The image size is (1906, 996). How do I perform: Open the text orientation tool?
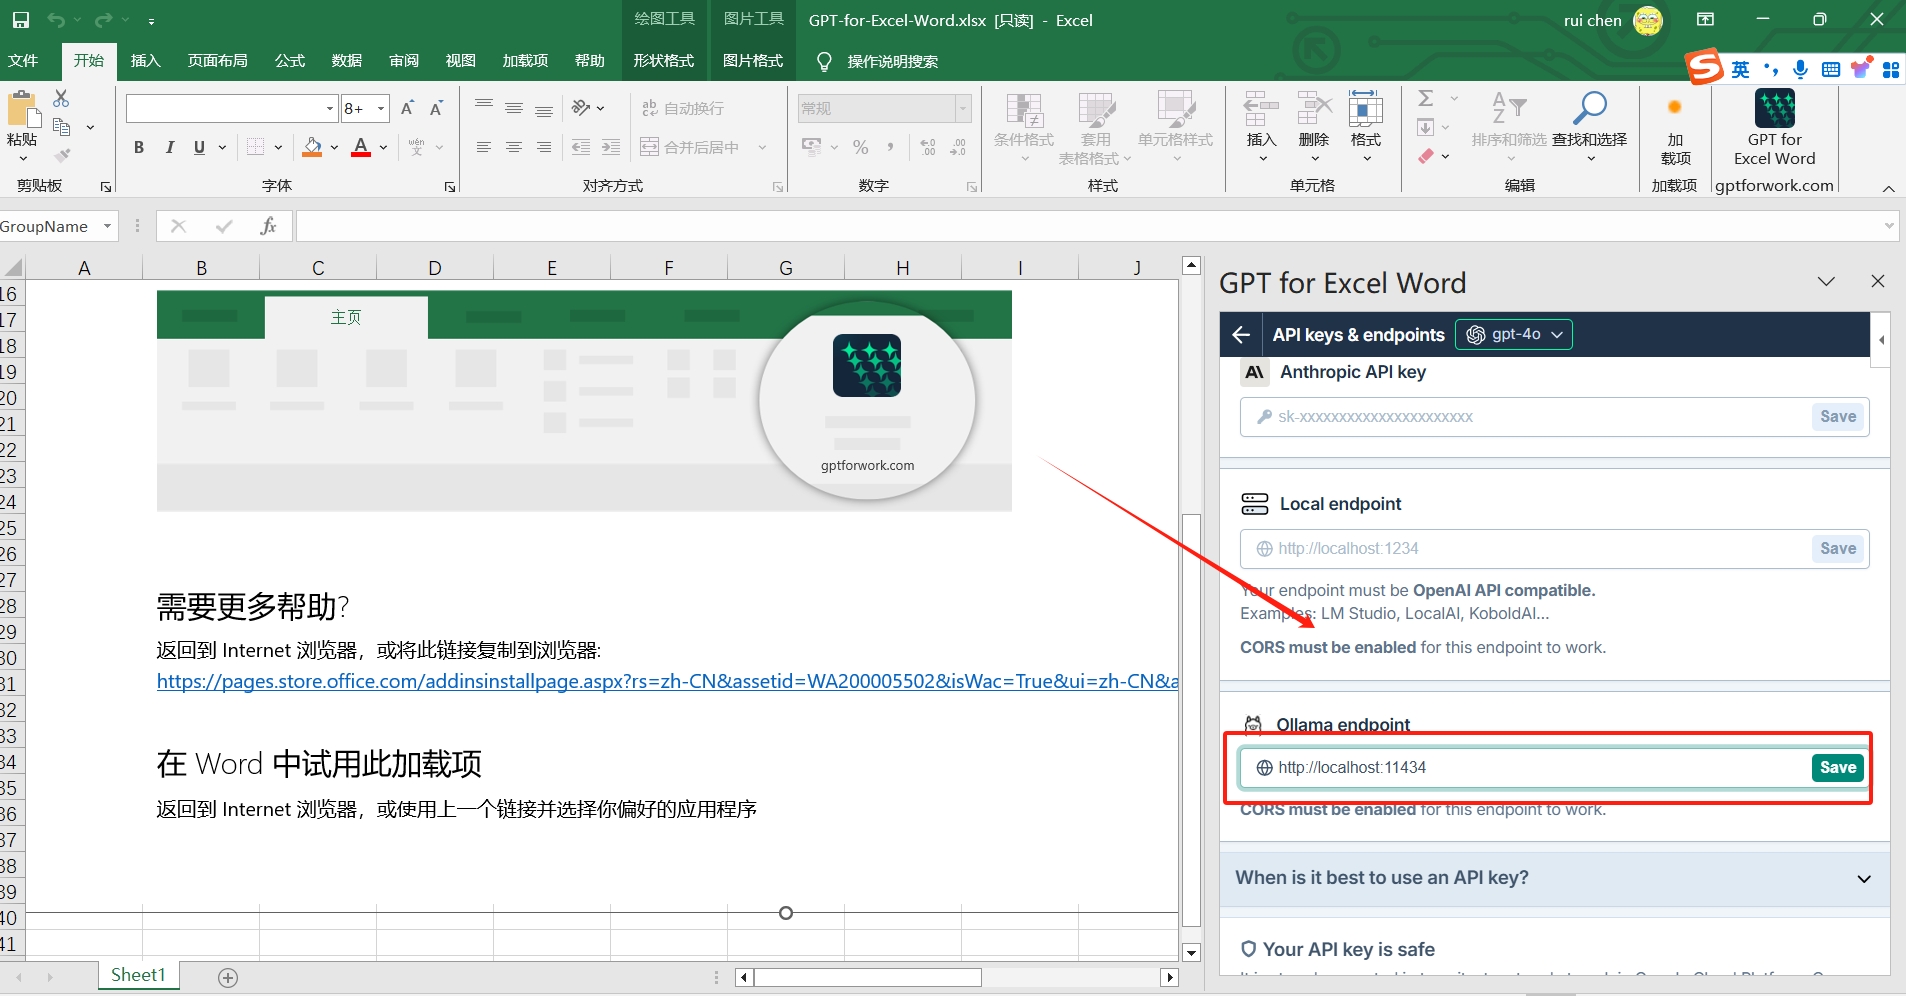tap(587, 107)
